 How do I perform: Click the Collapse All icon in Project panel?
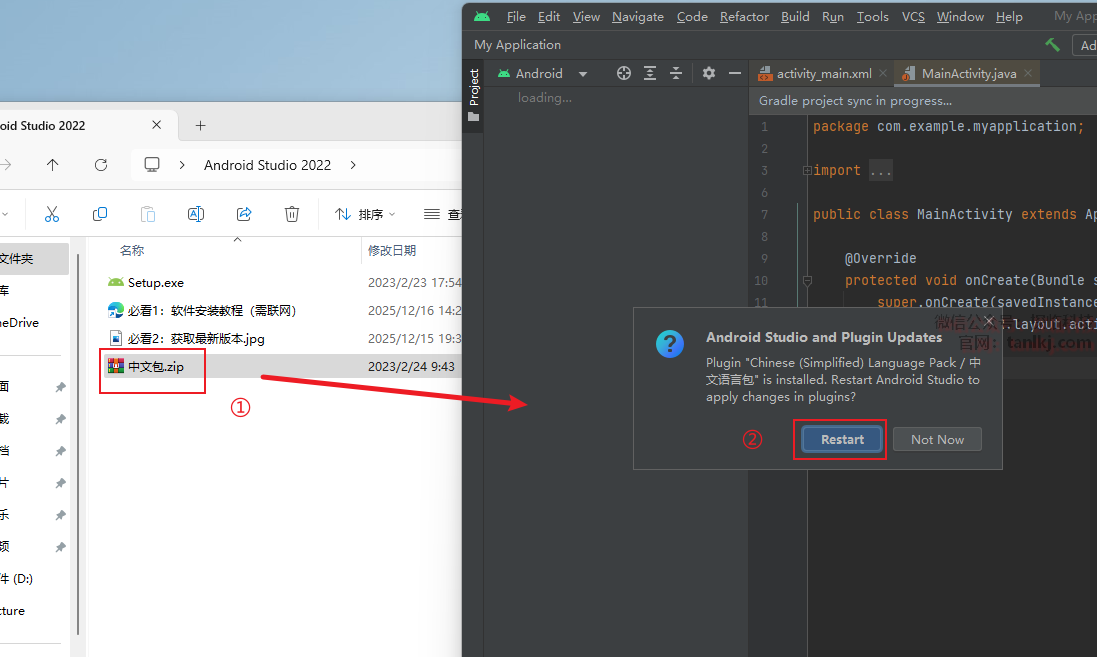coord(676,73)
